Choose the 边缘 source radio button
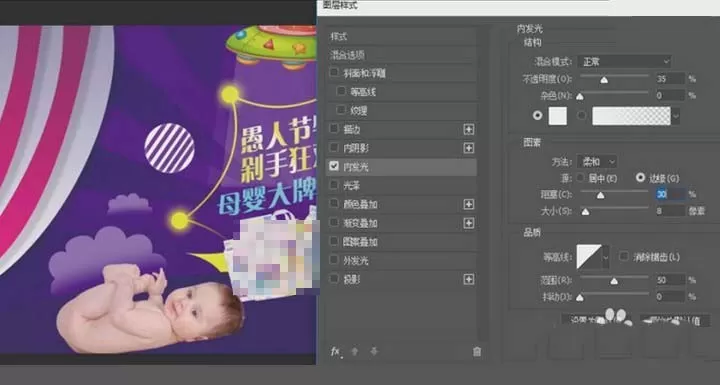Screen dimensions: 720x385 [x=641, y=177]
